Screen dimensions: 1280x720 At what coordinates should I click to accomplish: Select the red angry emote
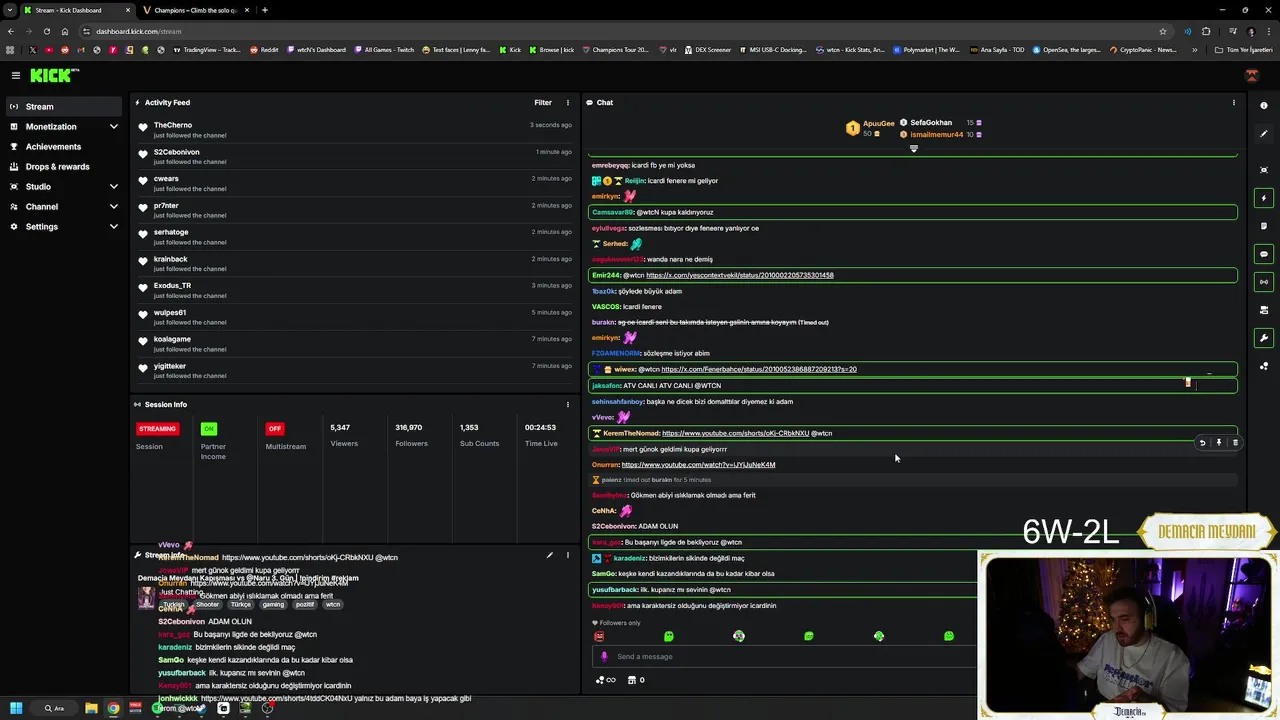click(599, 636)
